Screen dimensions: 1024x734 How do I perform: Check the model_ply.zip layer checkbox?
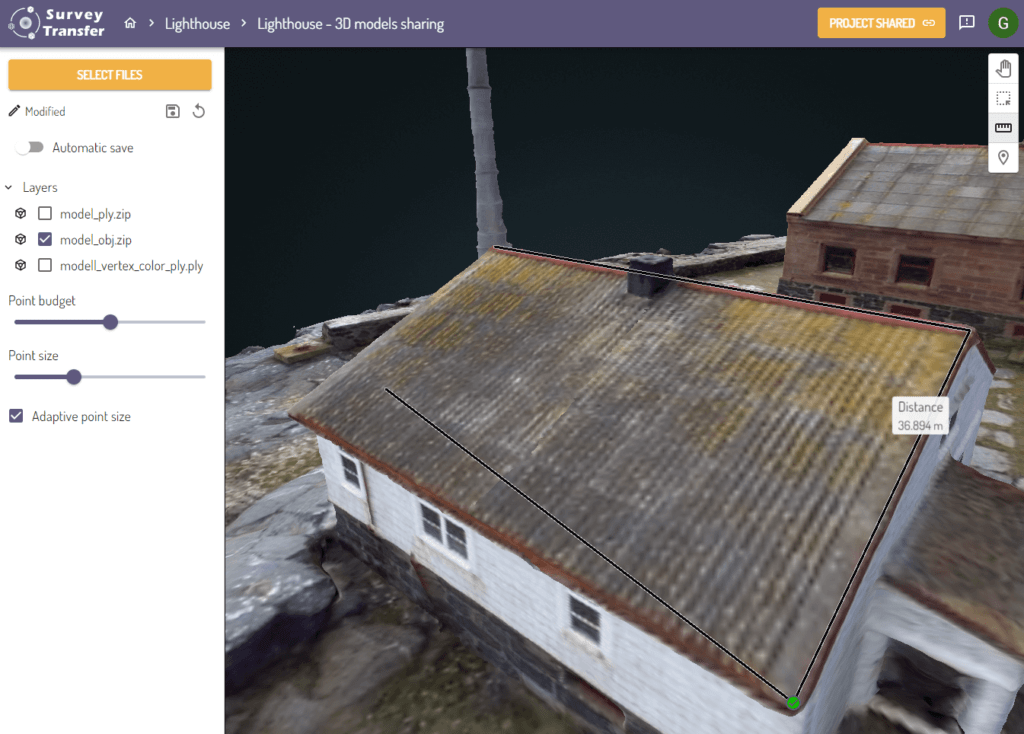pos(44,213)
